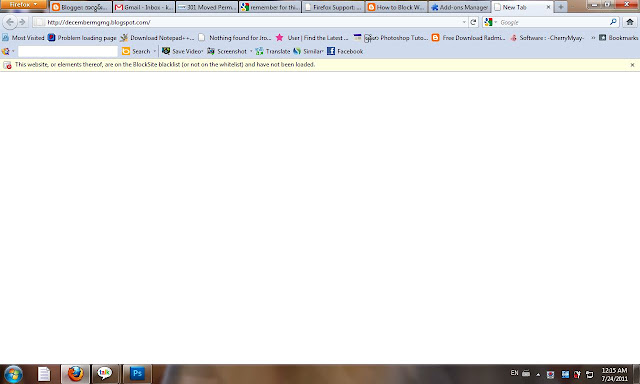
Task: Switch to the Firefox Support tab
Action: point(333,7)
